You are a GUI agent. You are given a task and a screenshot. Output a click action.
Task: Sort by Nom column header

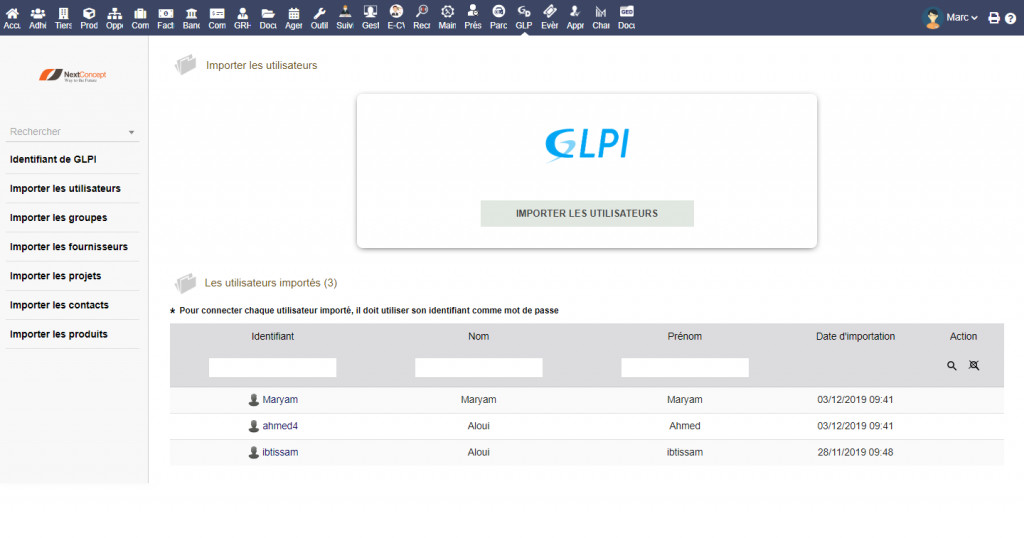(479, 336)
